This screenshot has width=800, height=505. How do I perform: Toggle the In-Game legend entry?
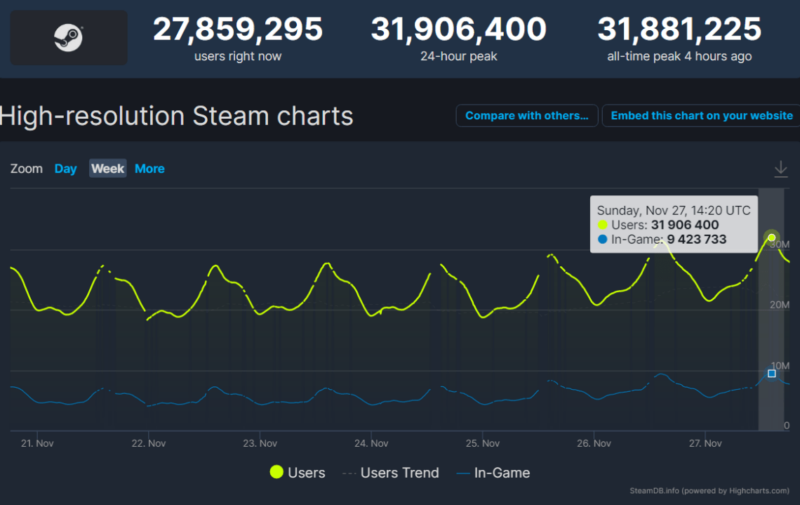493,473
